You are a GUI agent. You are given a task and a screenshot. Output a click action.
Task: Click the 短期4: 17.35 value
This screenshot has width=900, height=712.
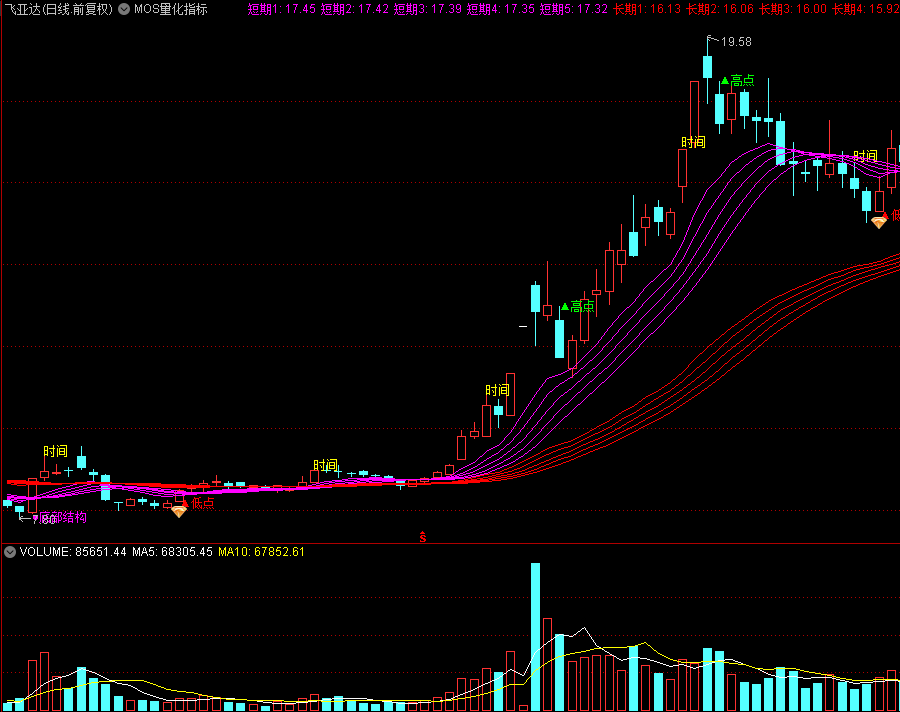coord(501,9)
